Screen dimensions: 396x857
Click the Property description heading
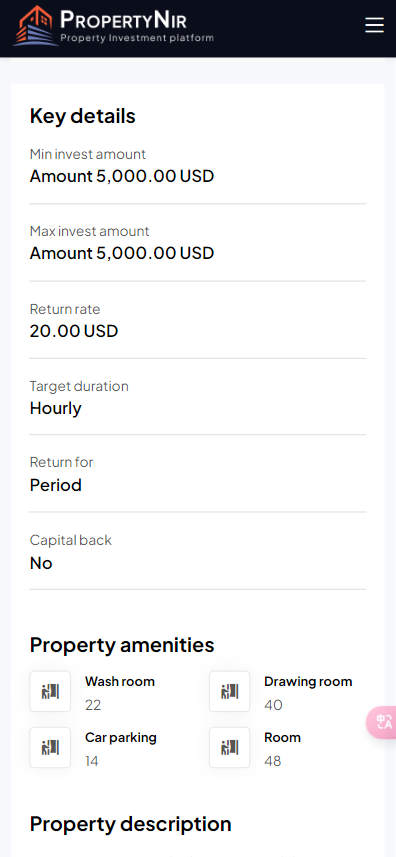131,824
